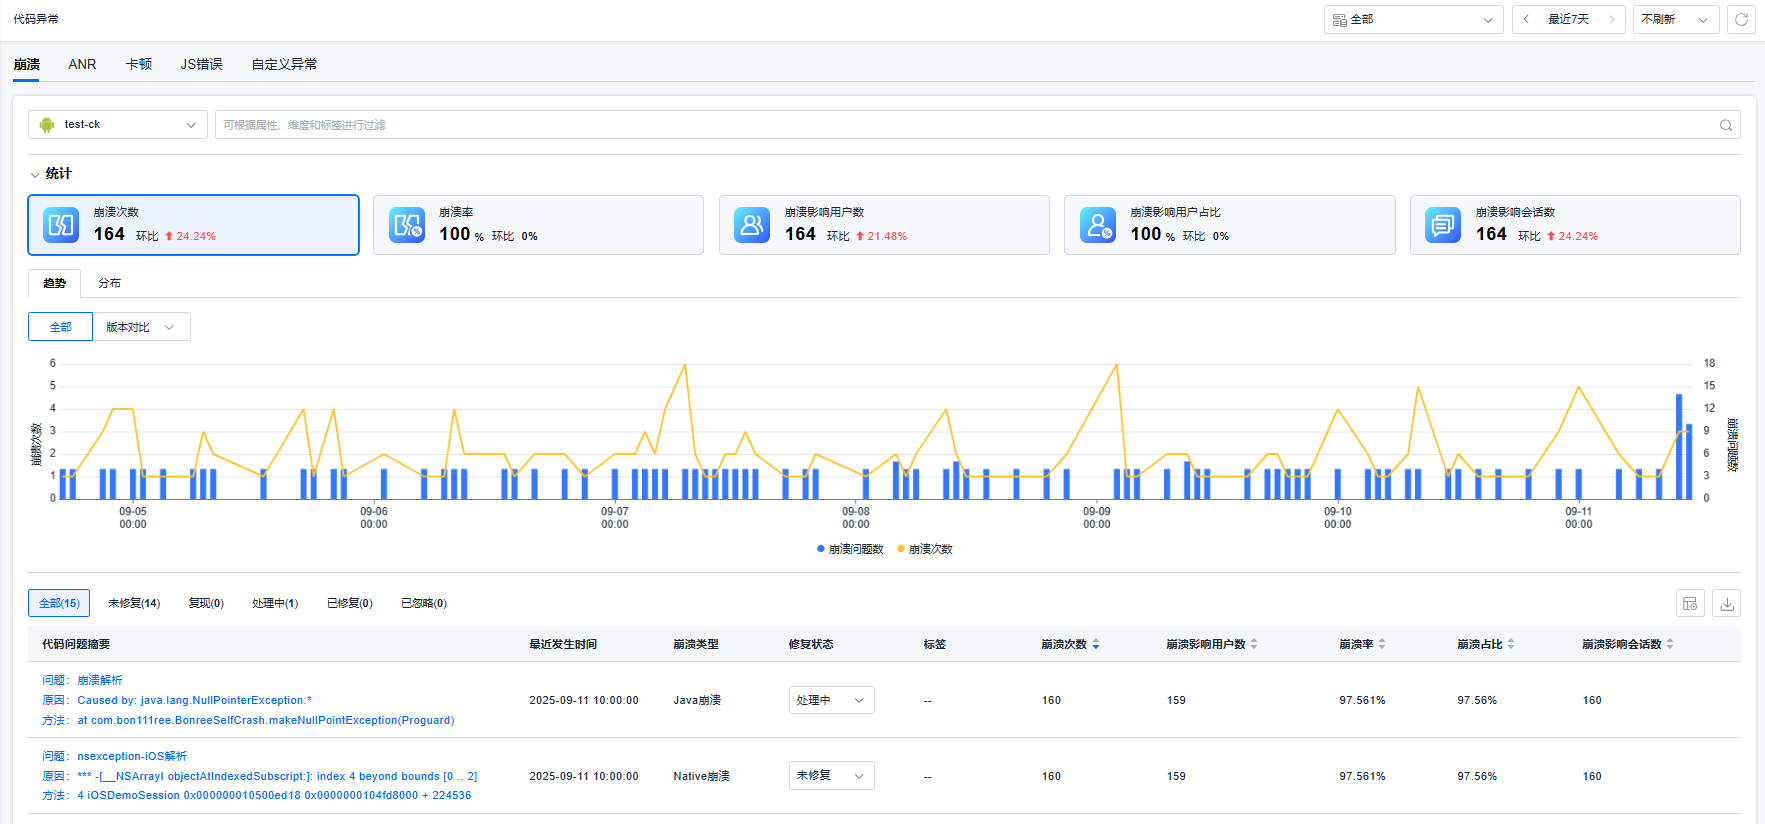Select the 崩溃率 statistics card icon
Viewport: 1765px width, 824px height.
[x=407, y=225]
